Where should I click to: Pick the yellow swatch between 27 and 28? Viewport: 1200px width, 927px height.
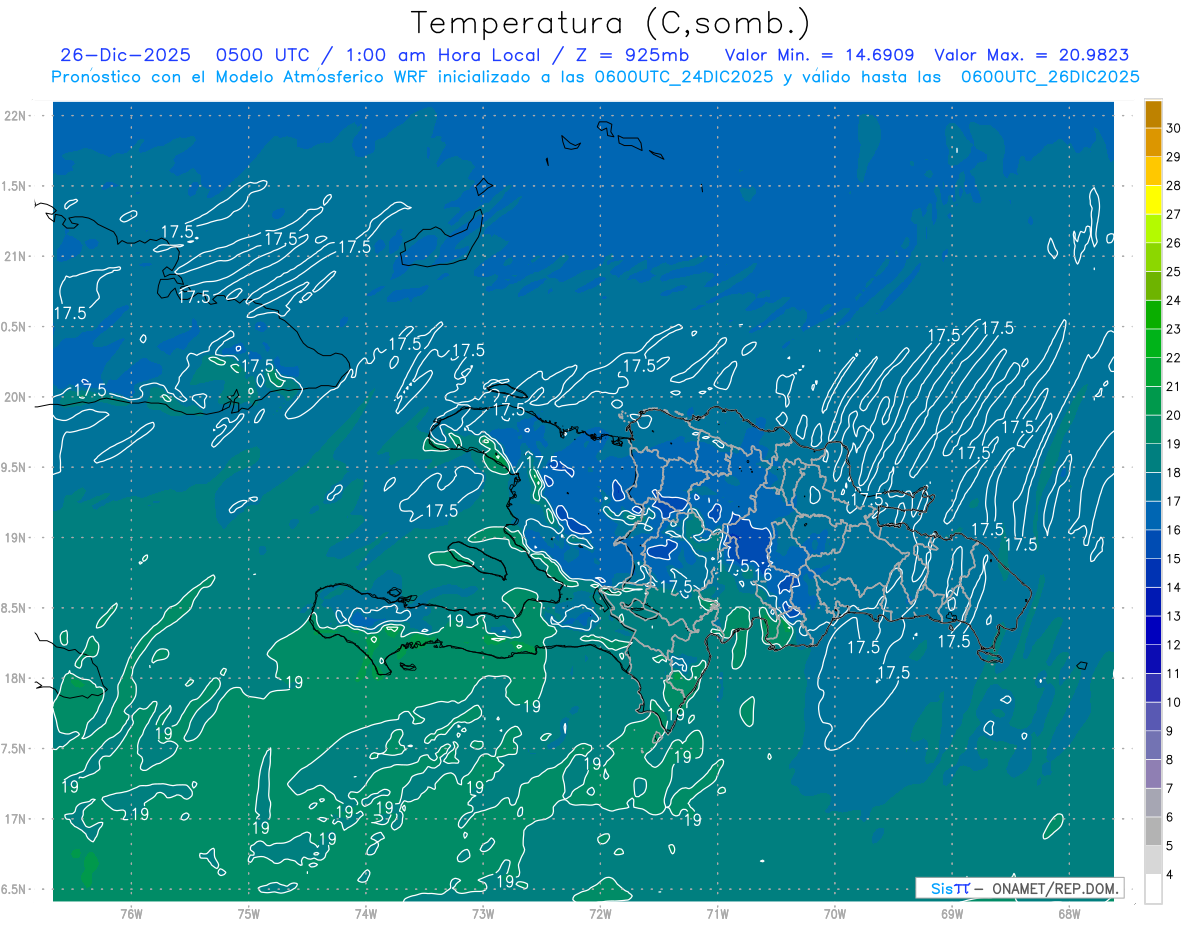point(1154,200)
